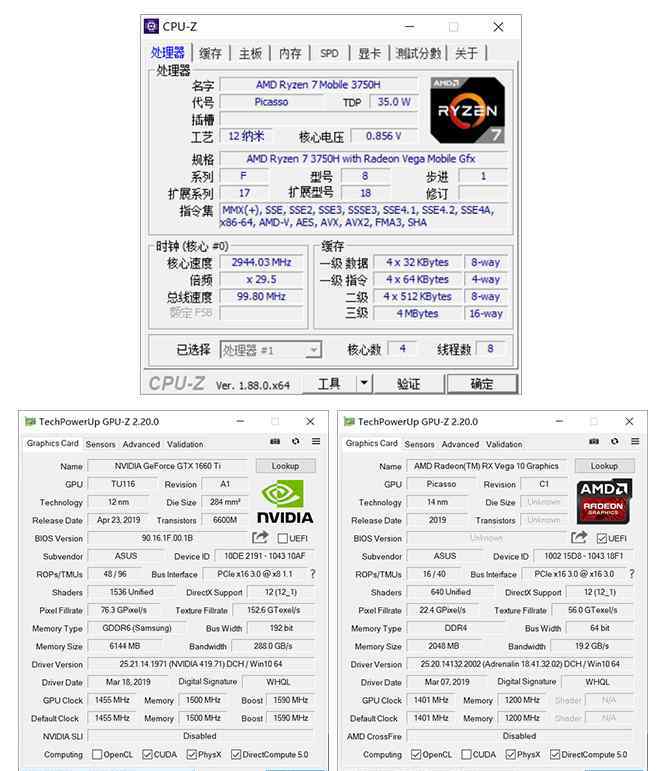This screenshot has height=771, width=668.
Task: Close the CPU-Z window
Action: pos(498,27)
